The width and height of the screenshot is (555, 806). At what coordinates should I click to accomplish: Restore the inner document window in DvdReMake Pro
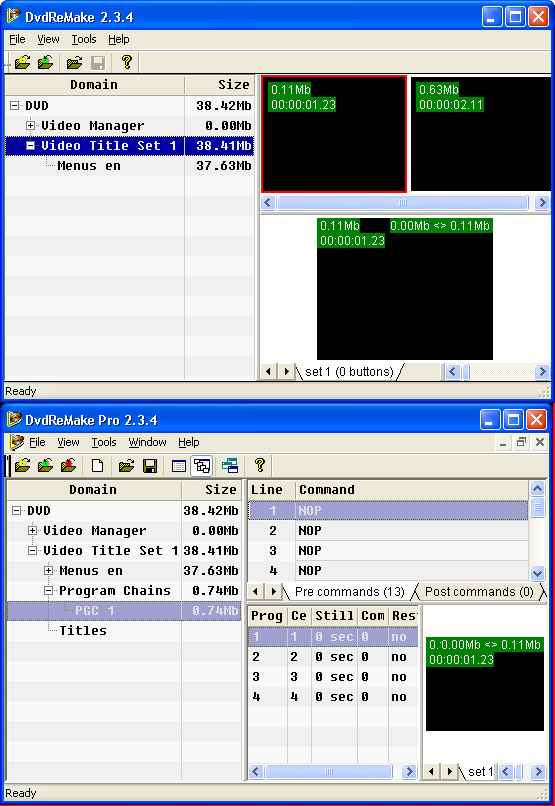point(521,442)
